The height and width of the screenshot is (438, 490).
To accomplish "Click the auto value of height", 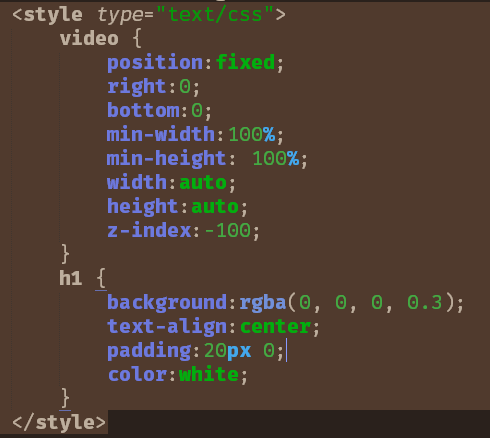I will pyautogui.click(x=215, y=207).
